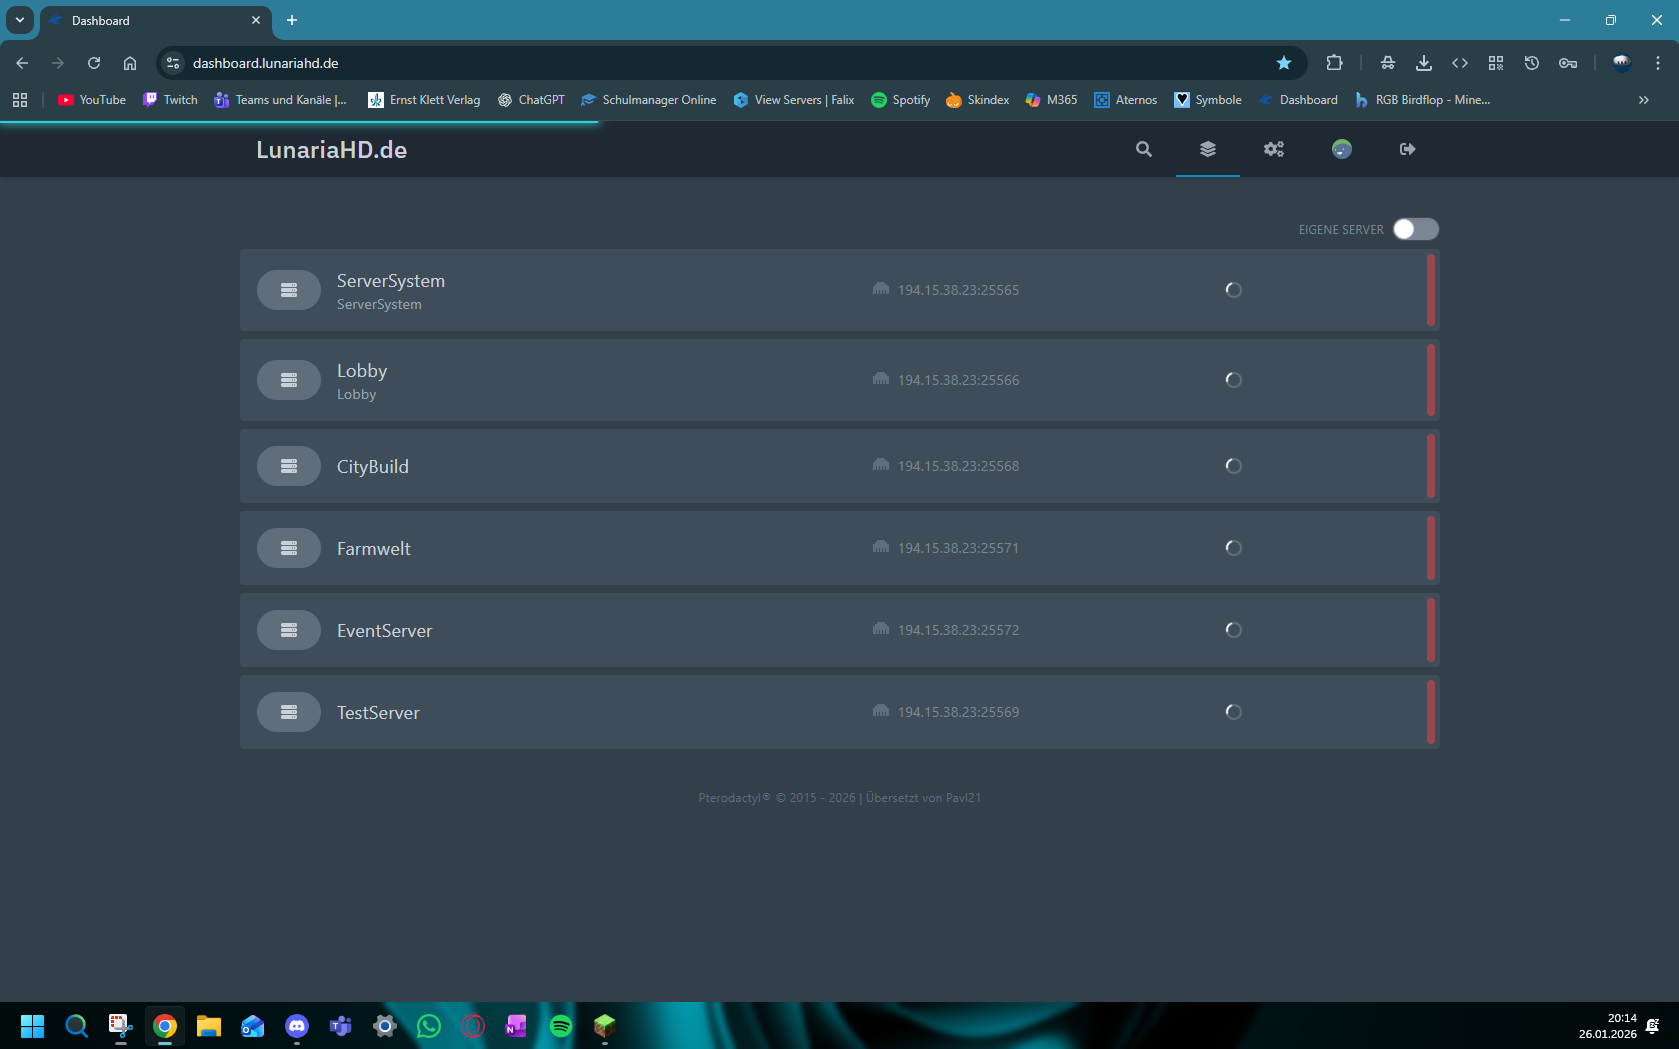Click the server icon beside Lobby
The width and height of the screenshot is (1679, 1049).
pos(288,380)
